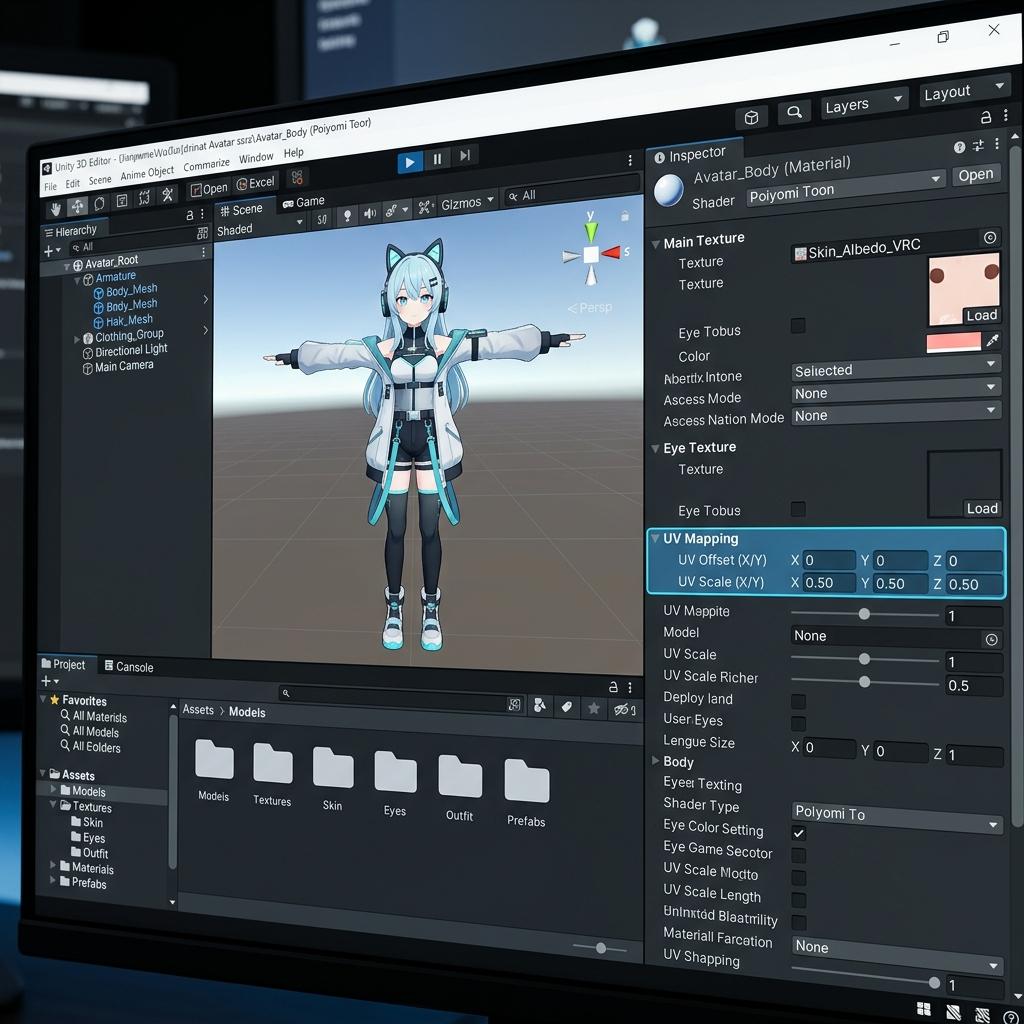Toggle the 2D scene view button

[322, 219]
